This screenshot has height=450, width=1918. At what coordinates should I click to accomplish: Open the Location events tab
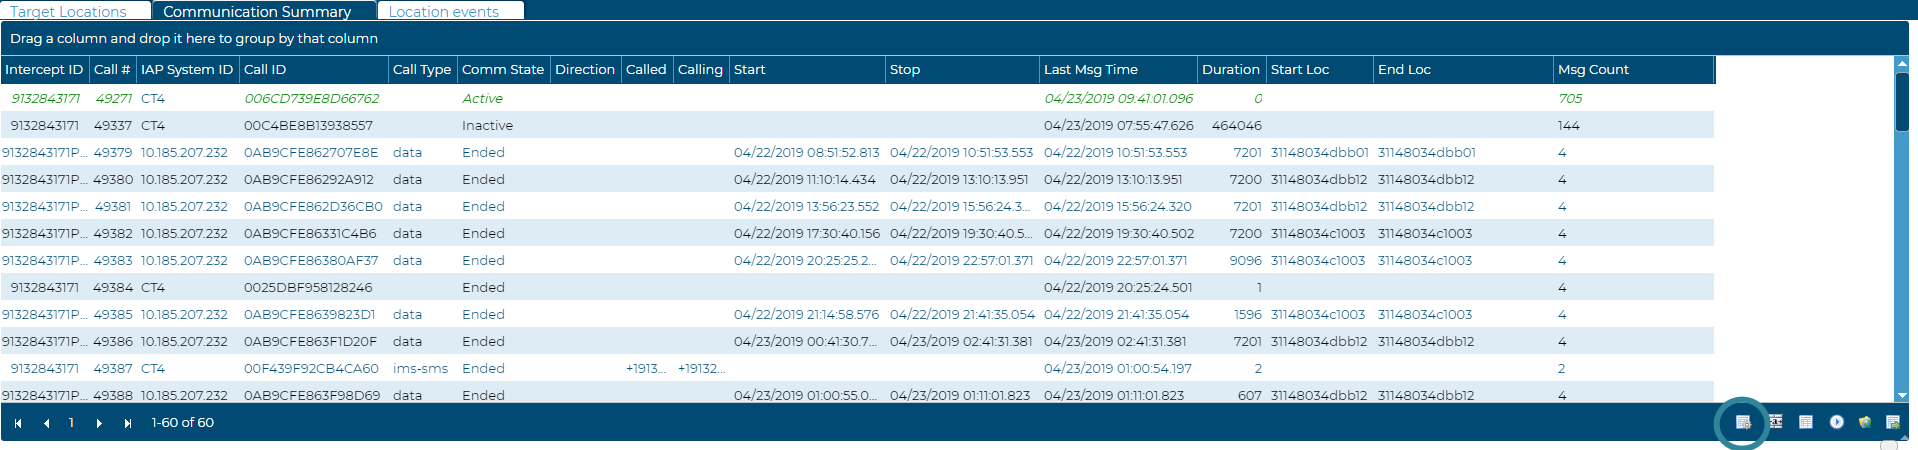[x=444, y=11]
